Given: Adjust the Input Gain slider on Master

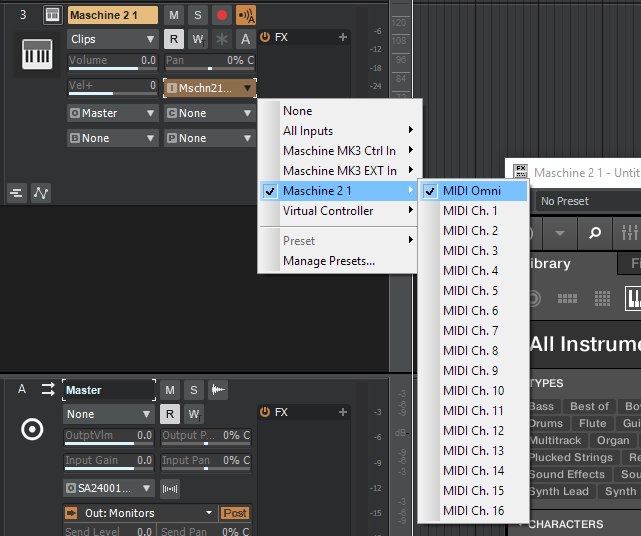Looking at the screenshot, I should 109,462.
